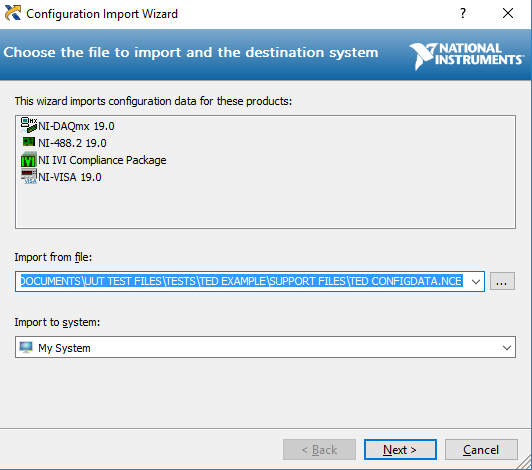
Task: Select the NI IVI Compliance Package entry
Action: [102, 160]
